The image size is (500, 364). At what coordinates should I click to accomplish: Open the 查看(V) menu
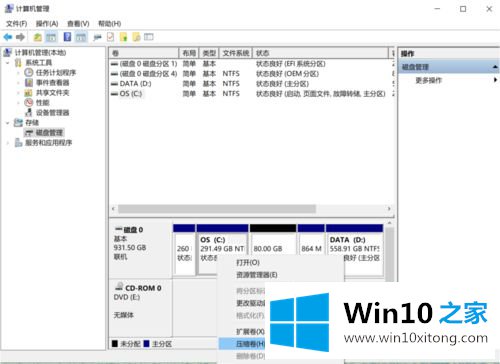(x=78, y=24)
